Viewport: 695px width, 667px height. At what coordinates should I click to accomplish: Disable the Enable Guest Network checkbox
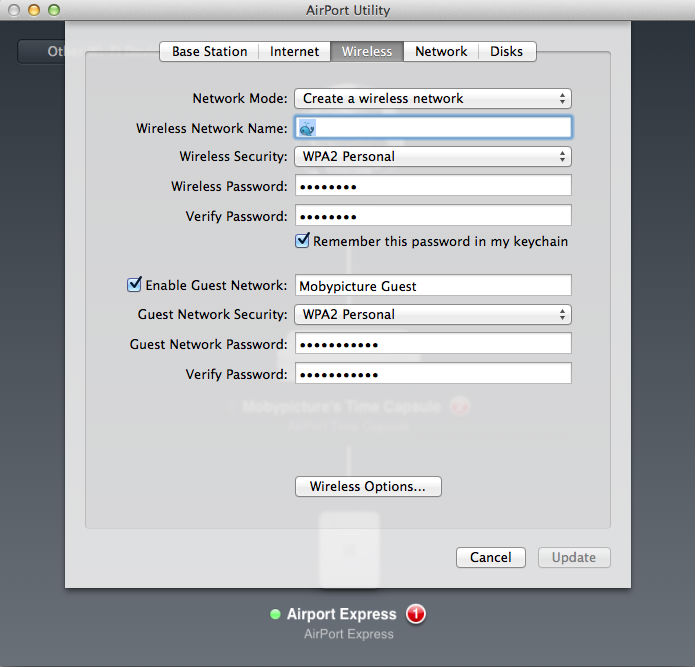coord(135,285)
